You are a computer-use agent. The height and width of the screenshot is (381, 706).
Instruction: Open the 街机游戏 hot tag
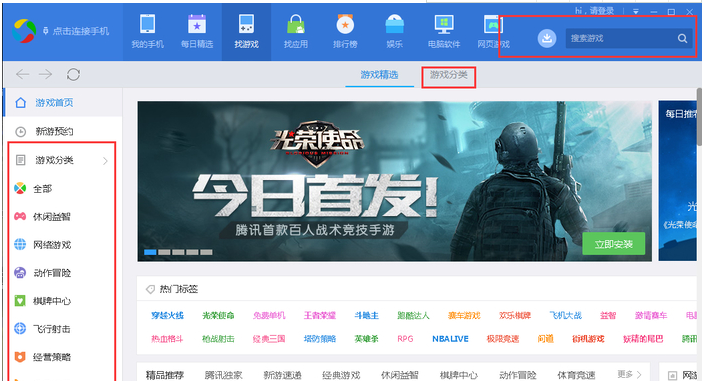588,339
